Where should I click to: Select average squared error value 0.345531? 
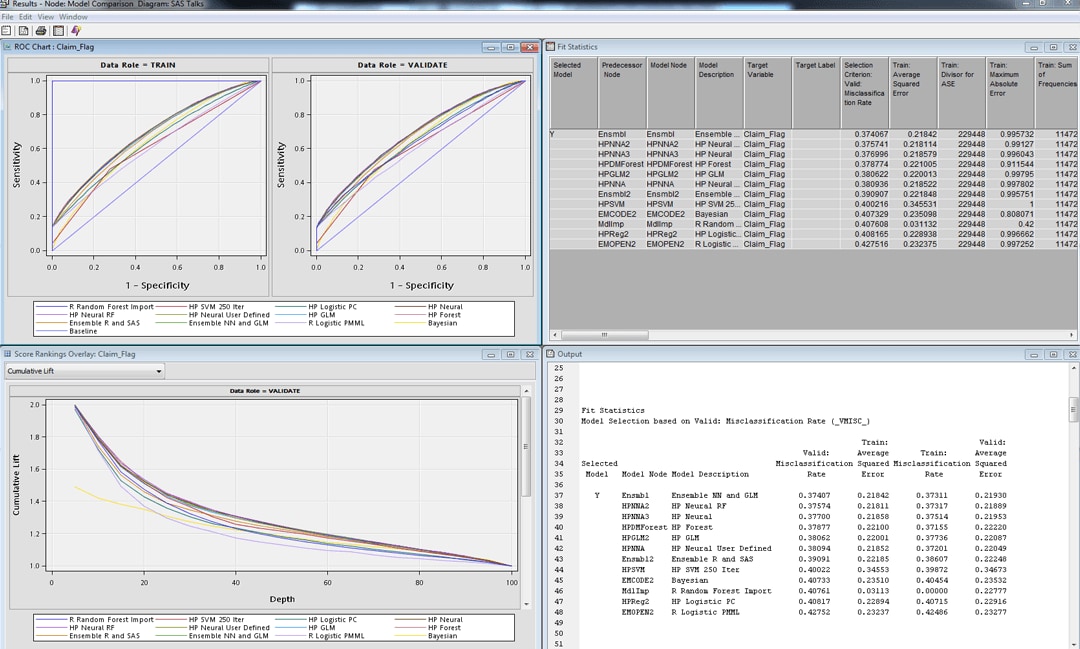pyautogui.click(x=913, y=205)
